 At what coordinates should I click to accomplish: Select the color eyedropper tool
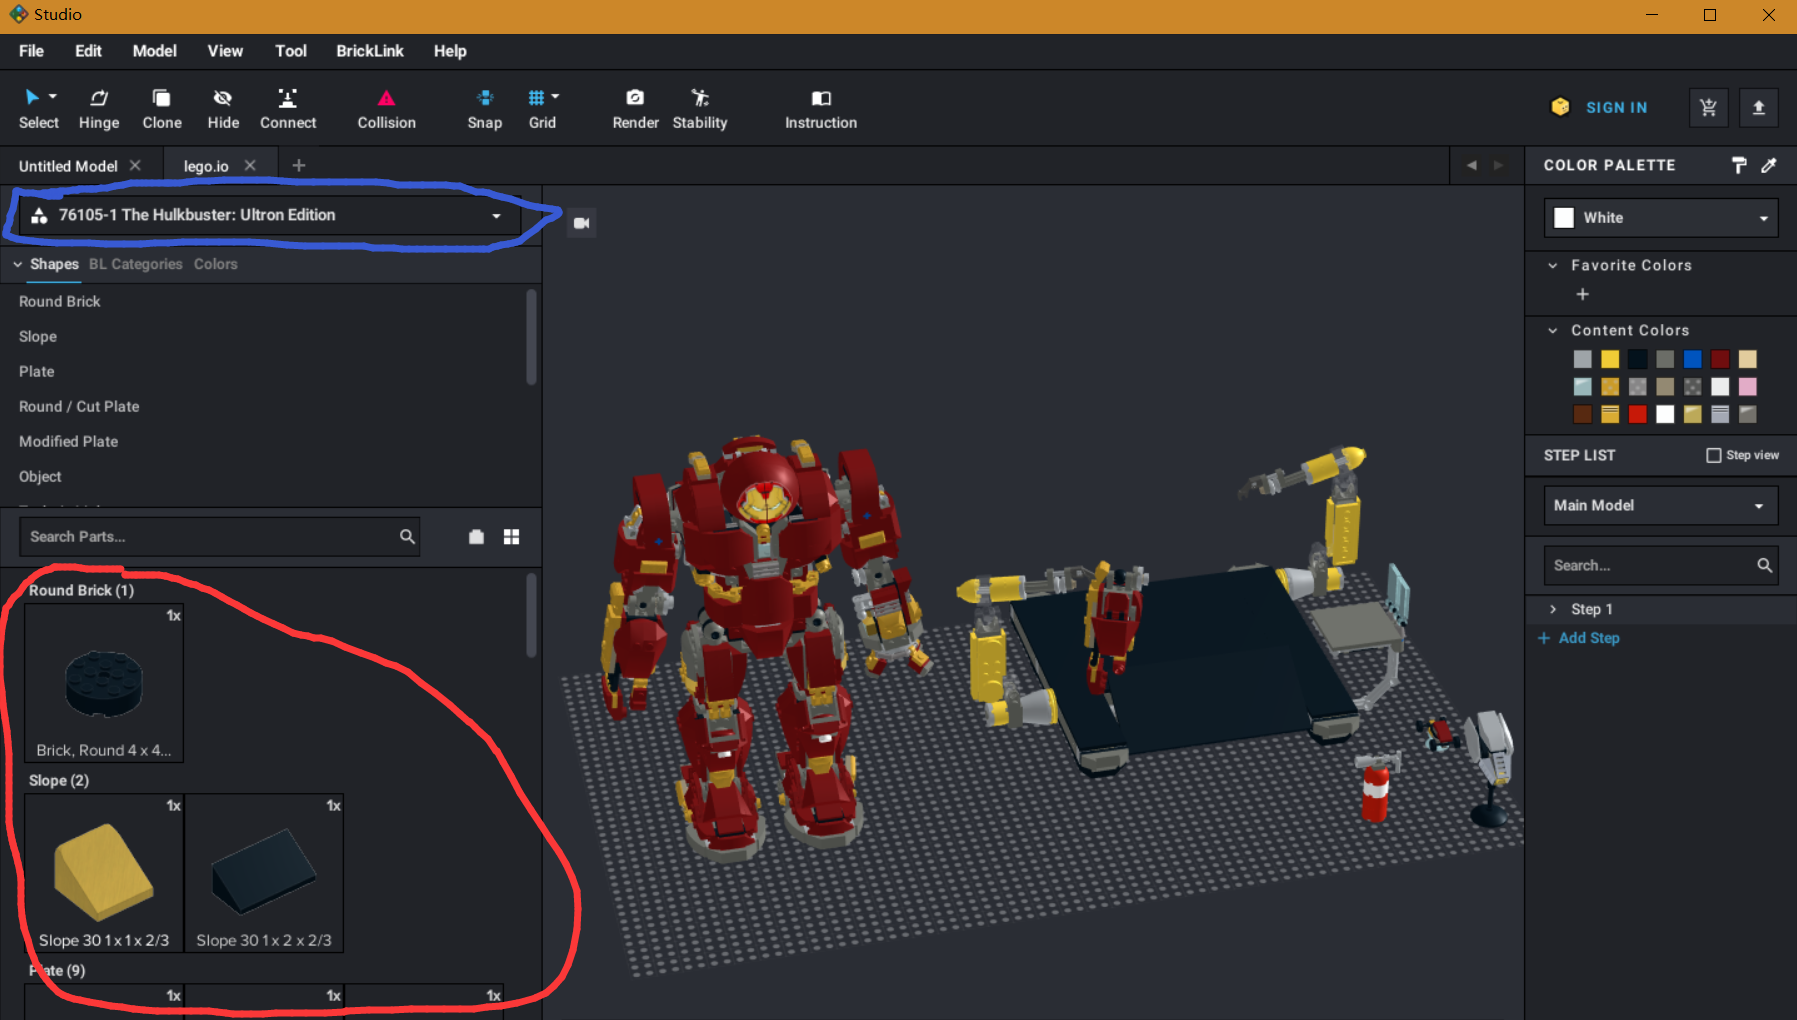coord(1769,165)
